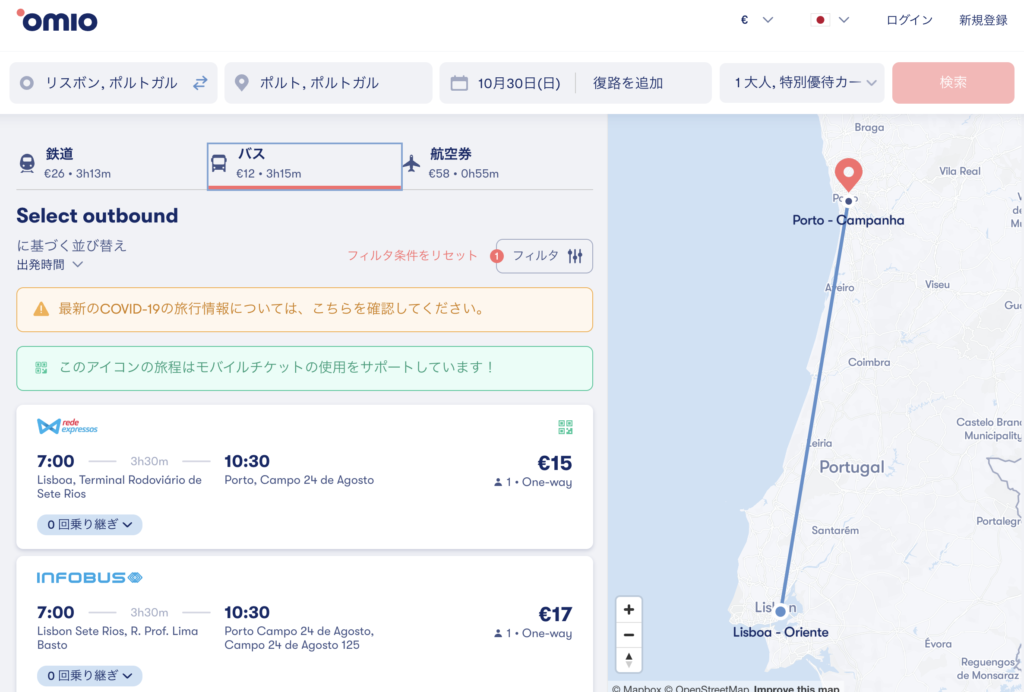
Task: Click the Omio logo
Action: 57,20
